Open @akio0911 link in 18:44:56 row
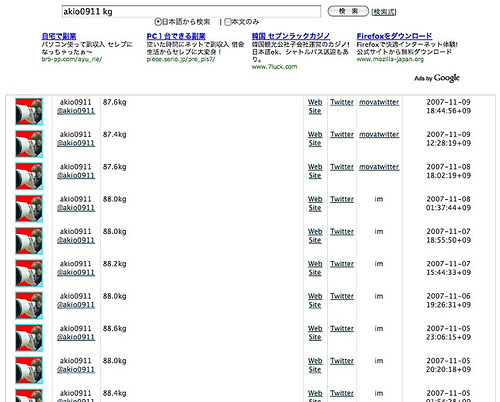This screenshot has width=500, height=402. click(76, 111)
